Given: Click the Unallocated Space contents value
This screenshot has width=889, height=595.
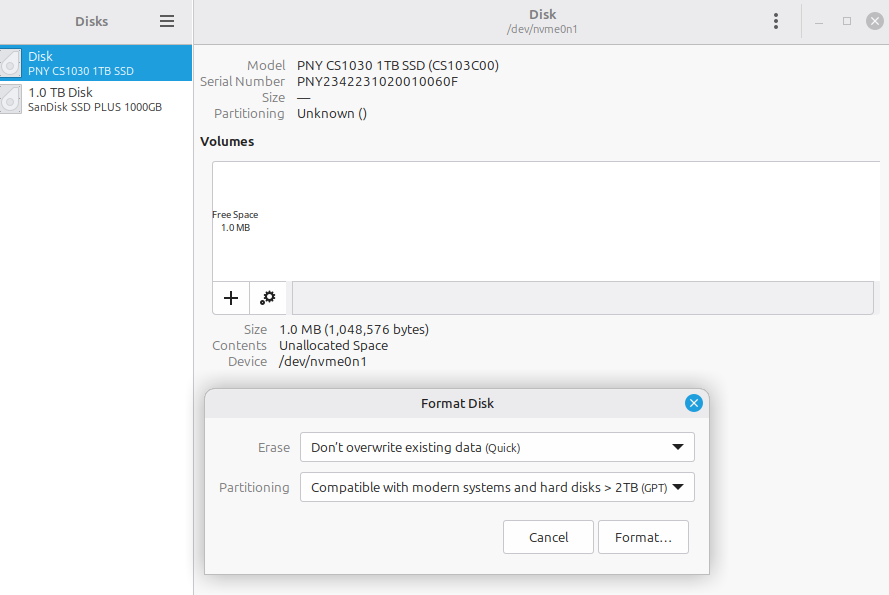Looking at the screenshot, I should click(x=333, y=345).
